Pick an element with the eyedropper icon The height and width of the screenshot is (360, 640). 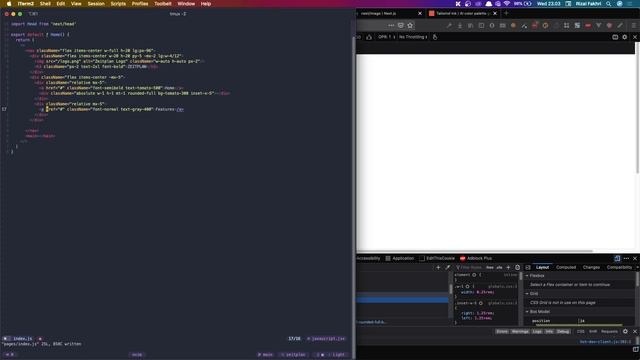click(x=448, y=267)
